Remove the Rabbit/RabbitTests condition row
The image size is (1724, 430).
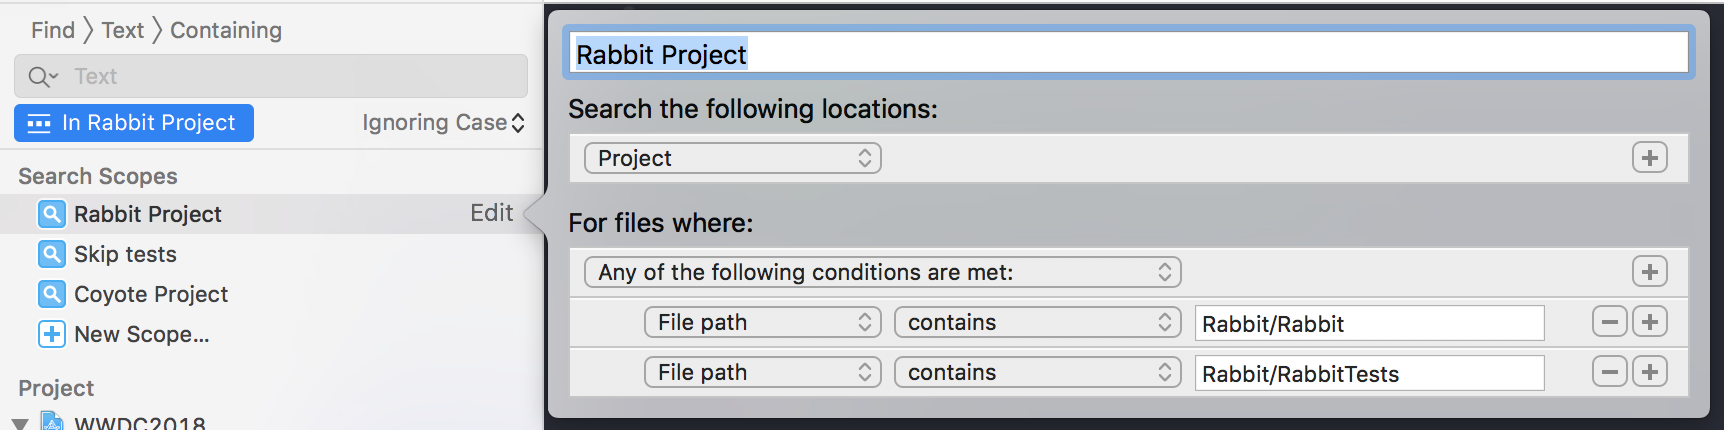tap(1609, 372)
